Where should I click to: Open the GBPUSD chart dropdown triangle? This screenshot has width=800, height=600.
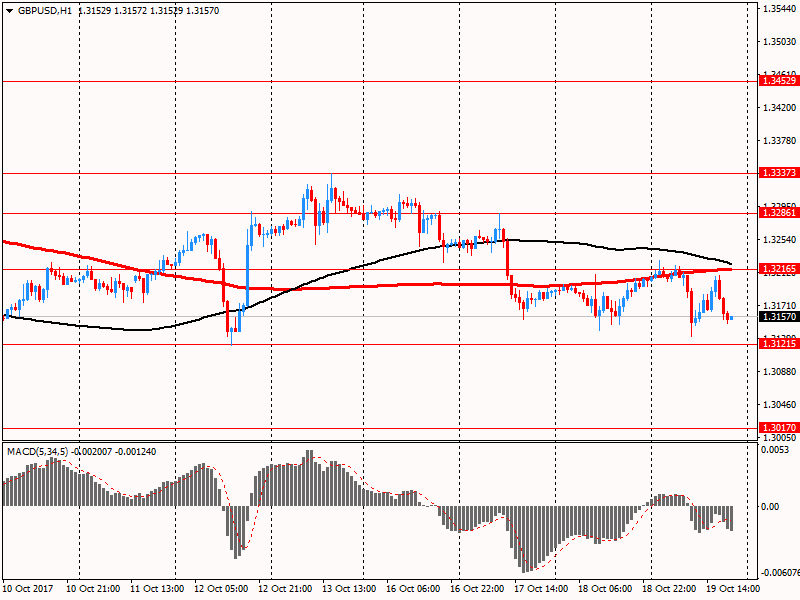9,11
